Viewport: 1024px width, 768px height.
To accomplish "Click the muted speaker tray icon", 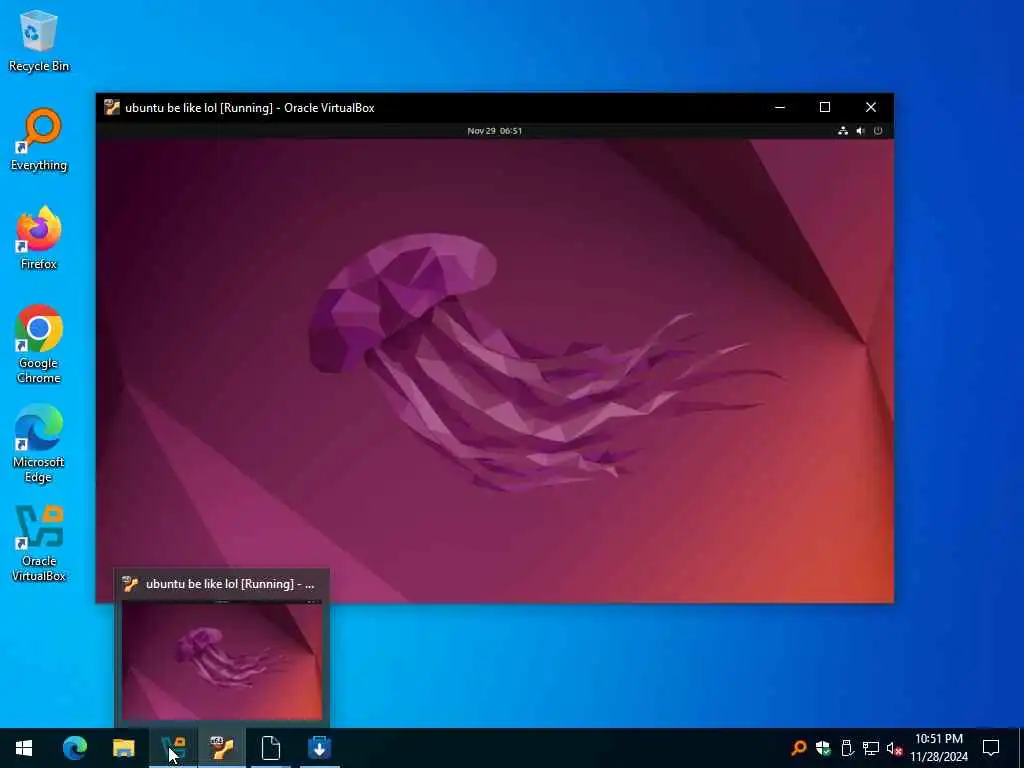I will [x=895, y=748].
